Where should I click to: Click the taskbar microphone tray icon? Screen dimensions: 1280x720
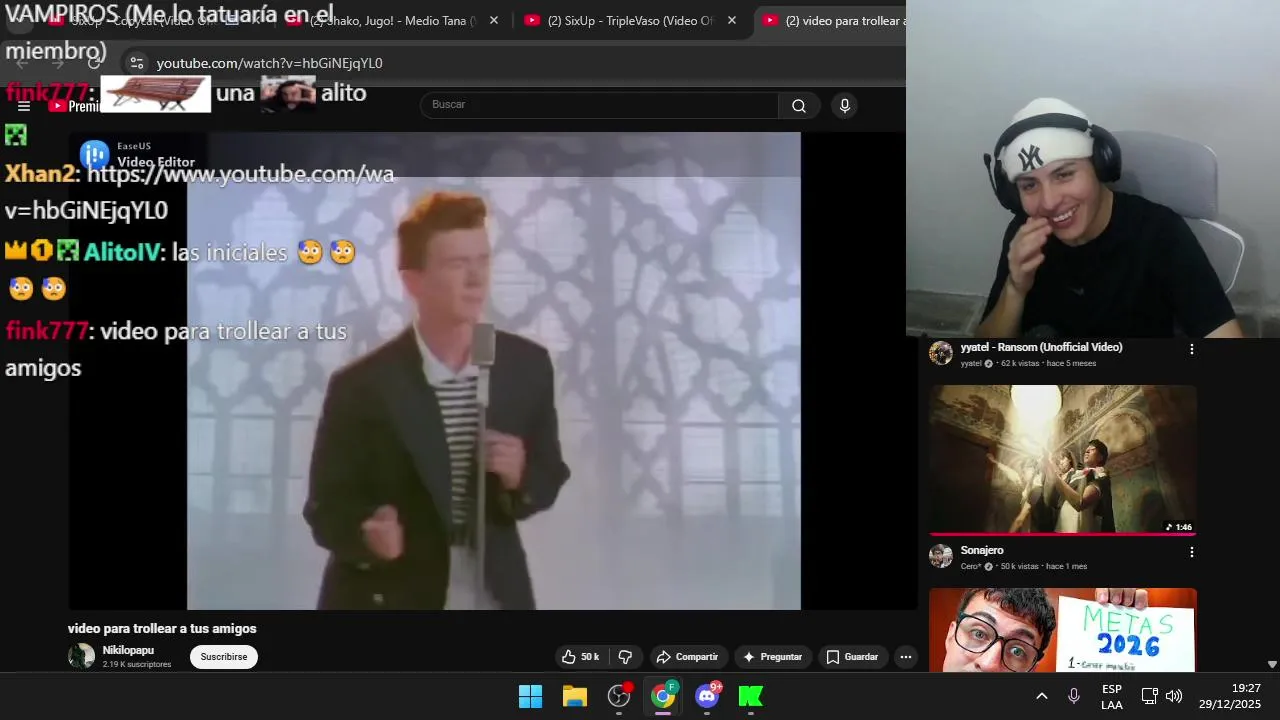tap(1074, 696)
